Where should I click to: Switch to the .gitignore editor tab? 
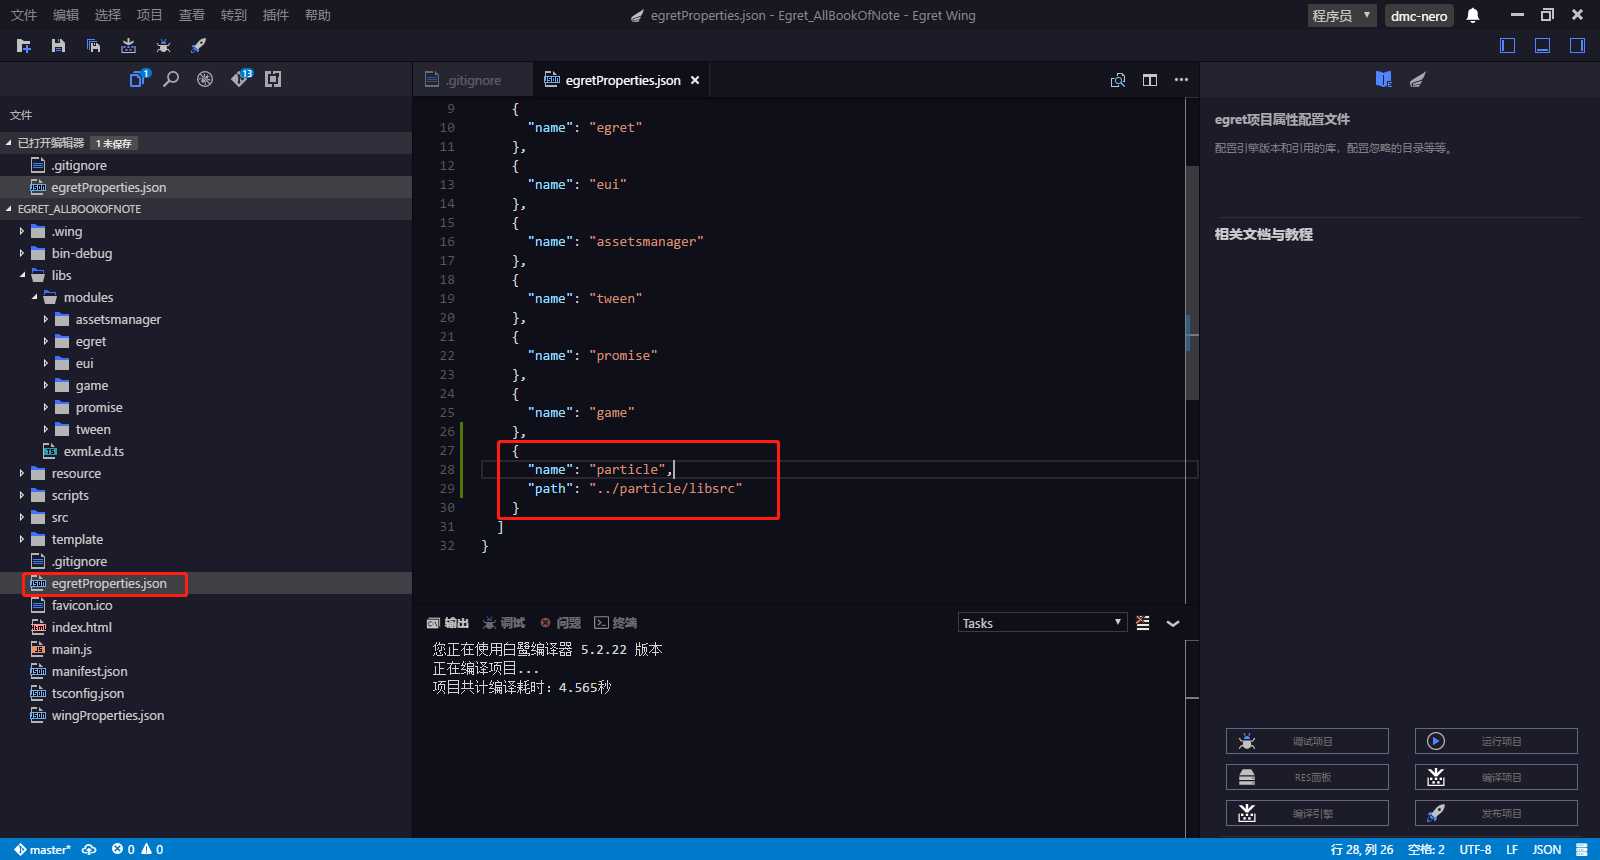[471, 80]
